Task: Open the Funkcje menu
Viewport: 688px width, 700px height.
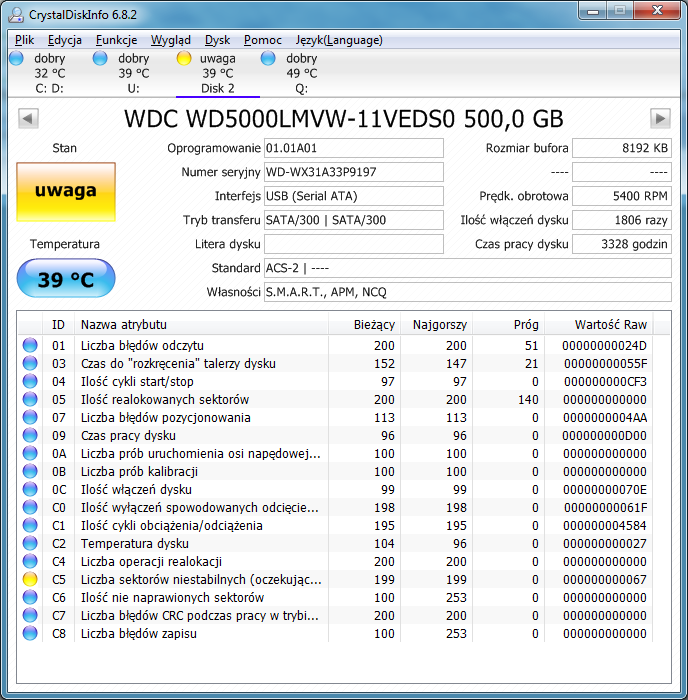Action: pyautogui.click(x=117, y=40)
